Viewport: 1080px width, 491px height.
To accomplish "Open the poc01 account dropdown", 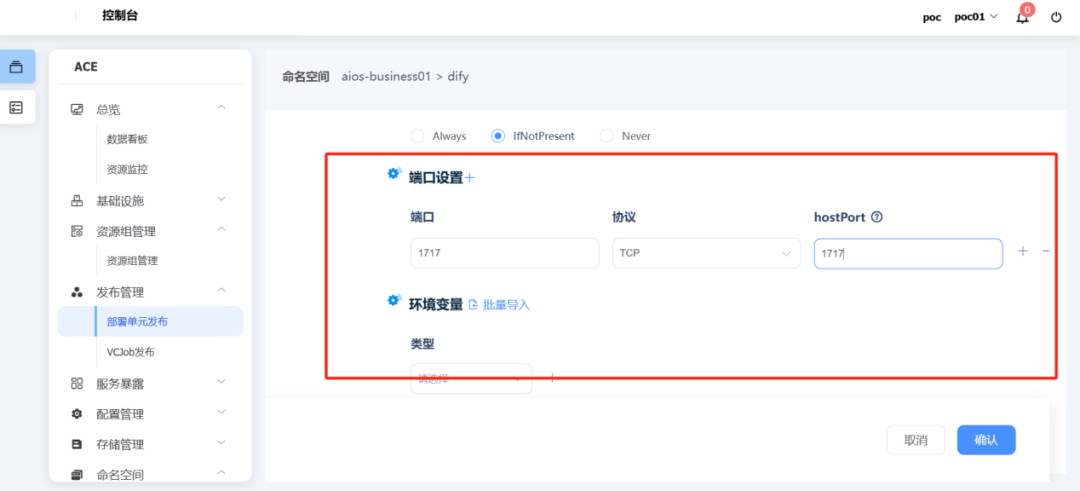I will [976, 17].
